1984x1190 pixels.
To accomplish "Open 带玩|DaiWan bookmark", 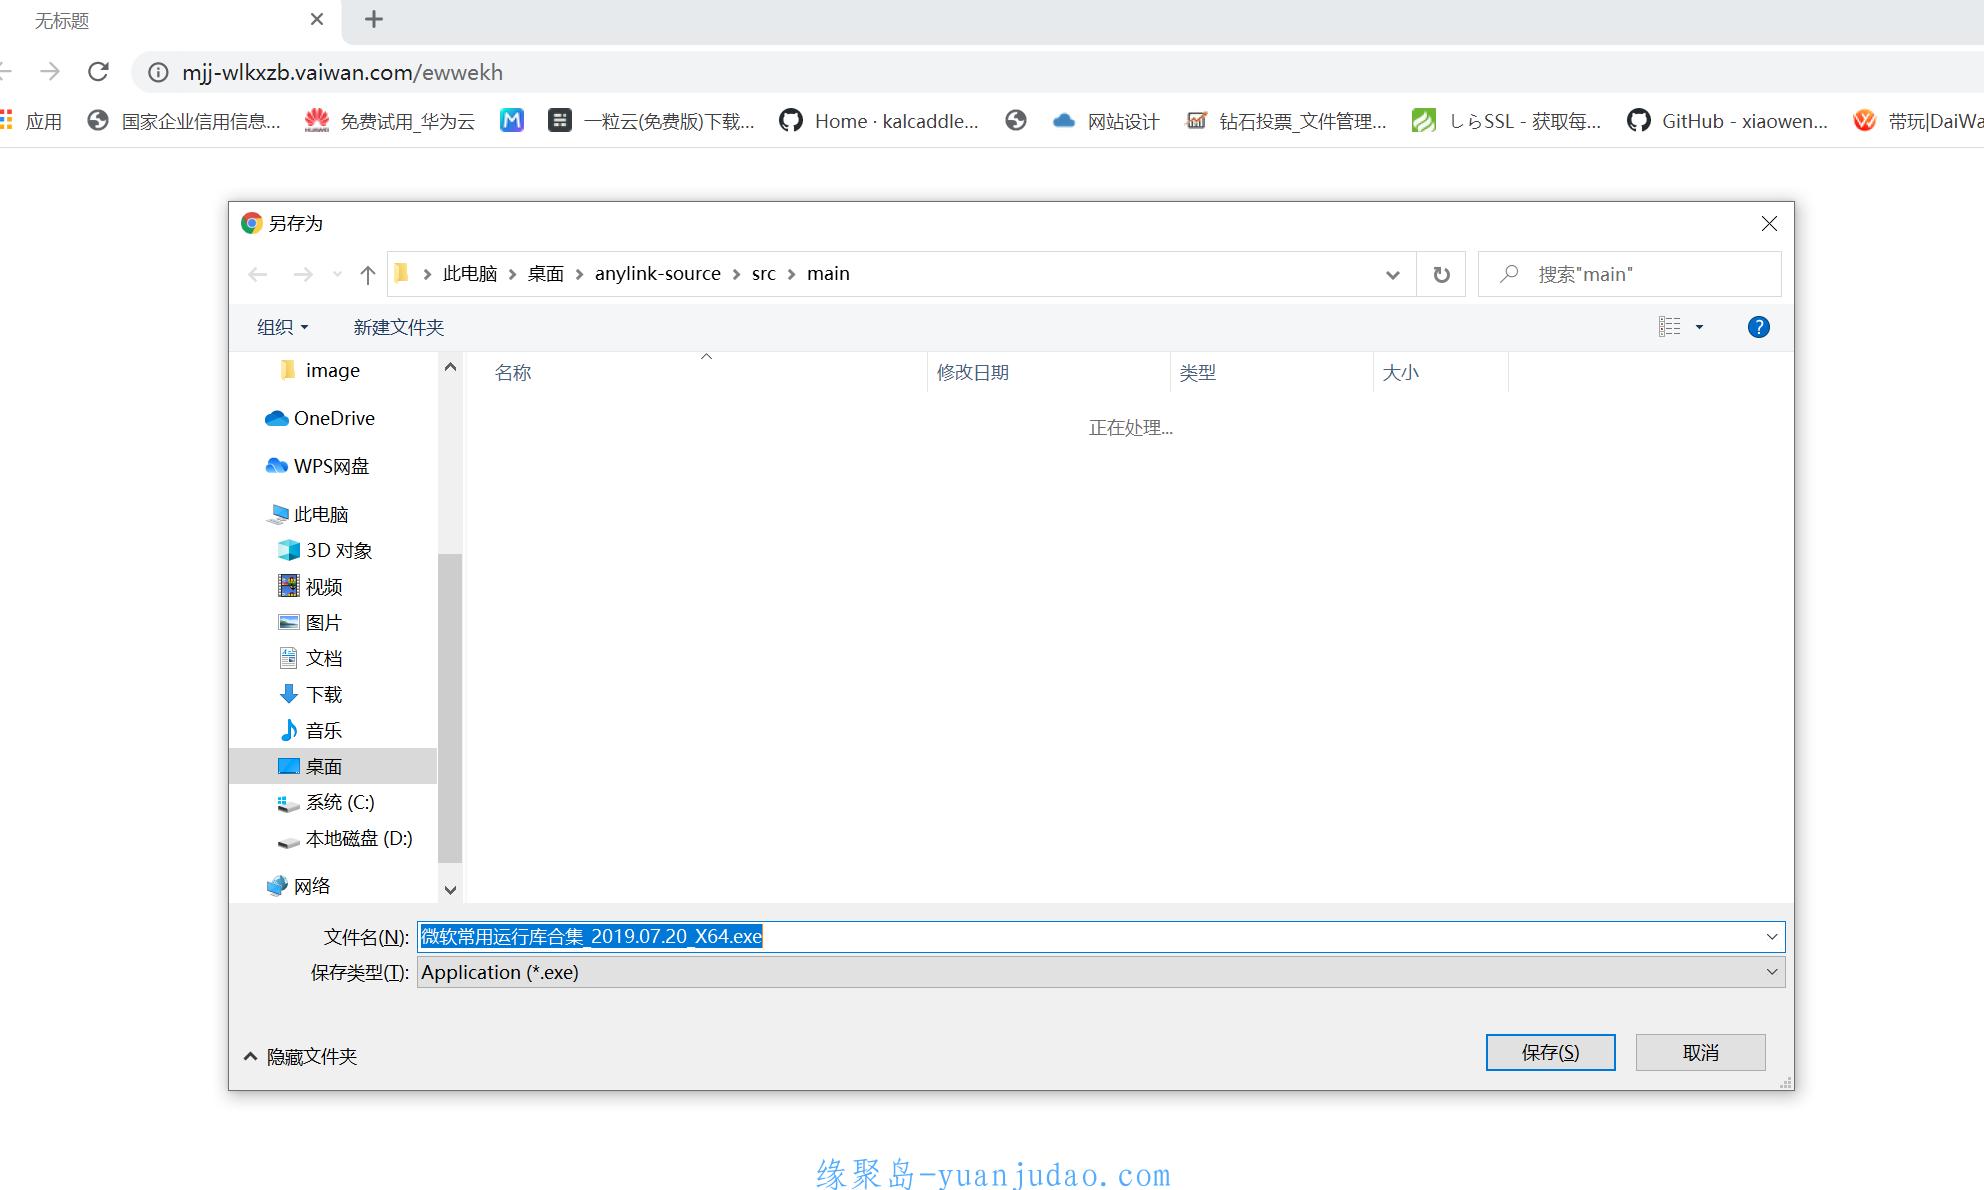I will click(1918, 121).
